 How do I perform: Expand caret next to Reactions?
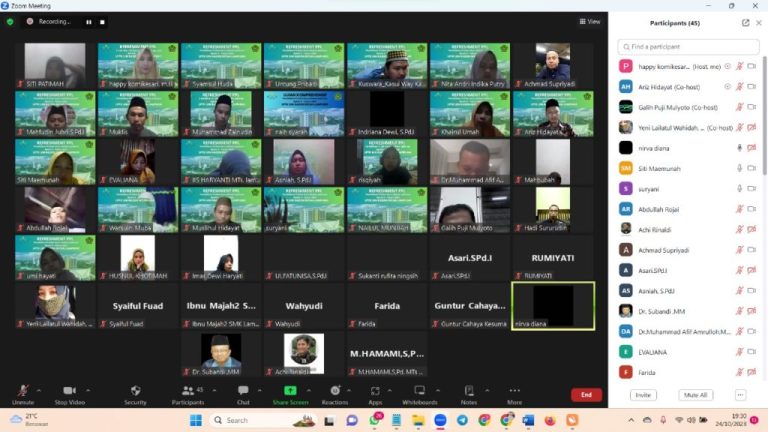tap(349, 390)
